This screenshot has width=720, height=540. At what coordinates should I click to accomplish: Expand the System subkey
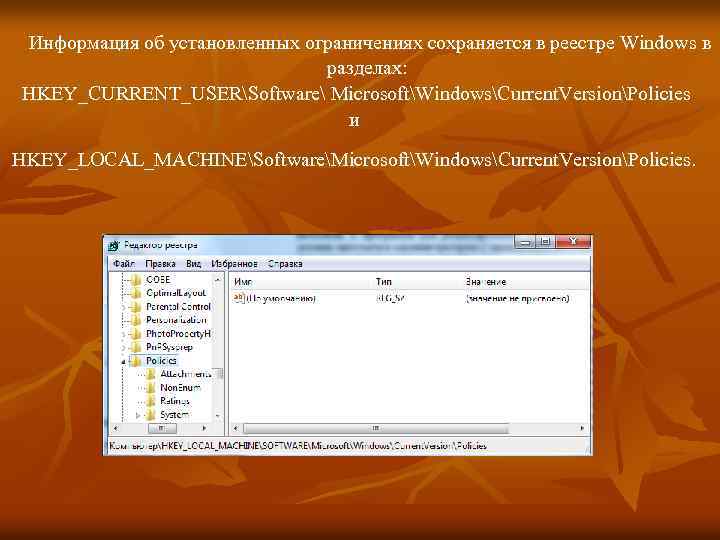click(x=138, y=416)
